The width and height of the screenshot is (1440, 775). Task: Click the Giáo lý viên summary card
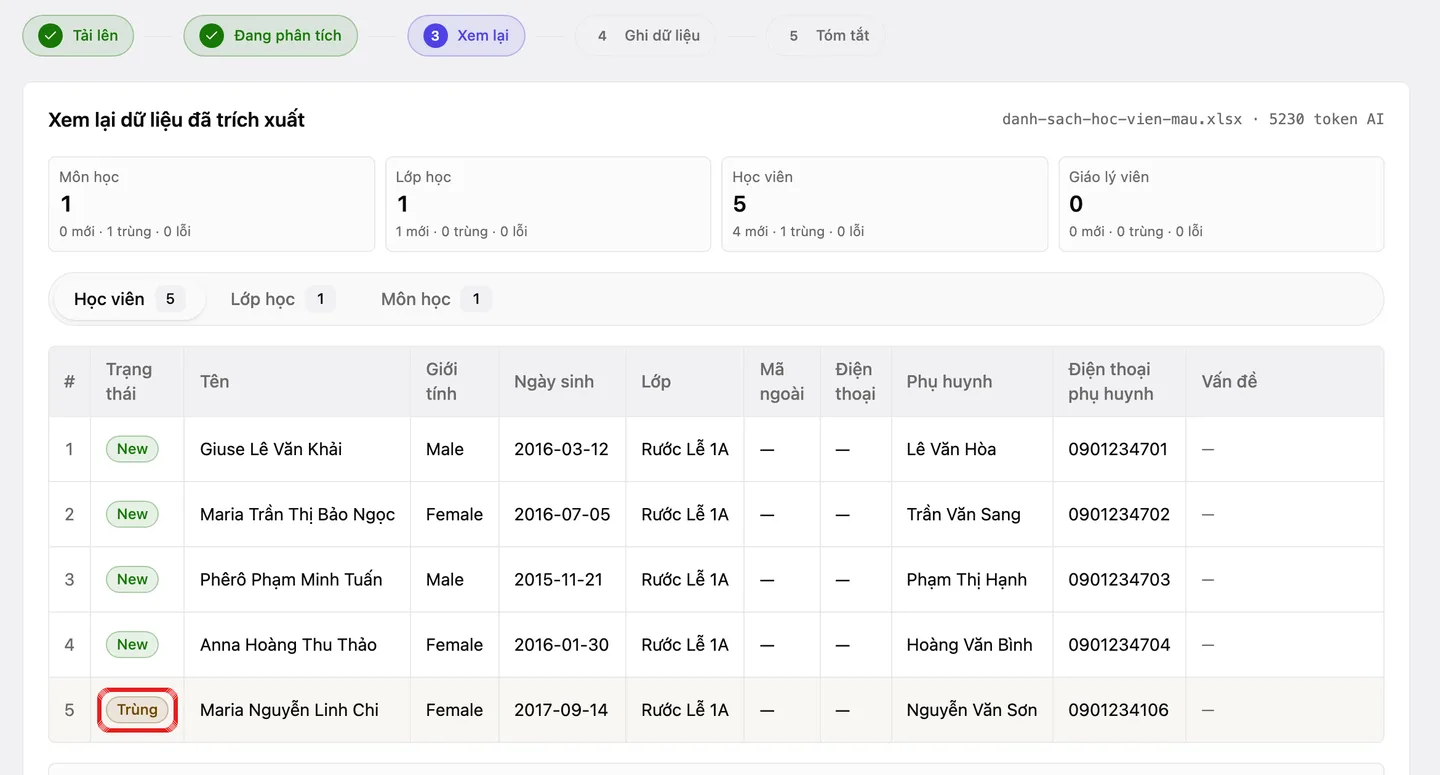tap(1221, 204)
